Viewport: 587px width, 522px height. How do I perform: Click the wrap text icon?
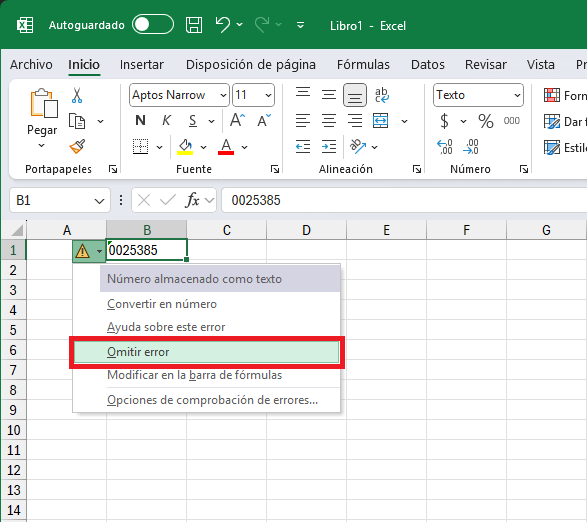[381, 95]
